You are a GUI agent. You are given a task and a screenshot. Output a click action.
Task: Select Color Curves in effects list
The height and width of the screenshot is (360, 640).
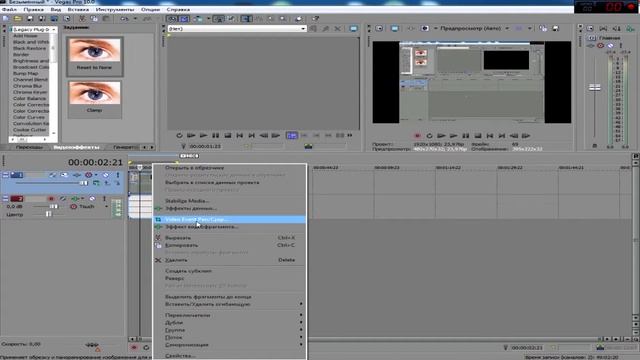pos(29,117)
